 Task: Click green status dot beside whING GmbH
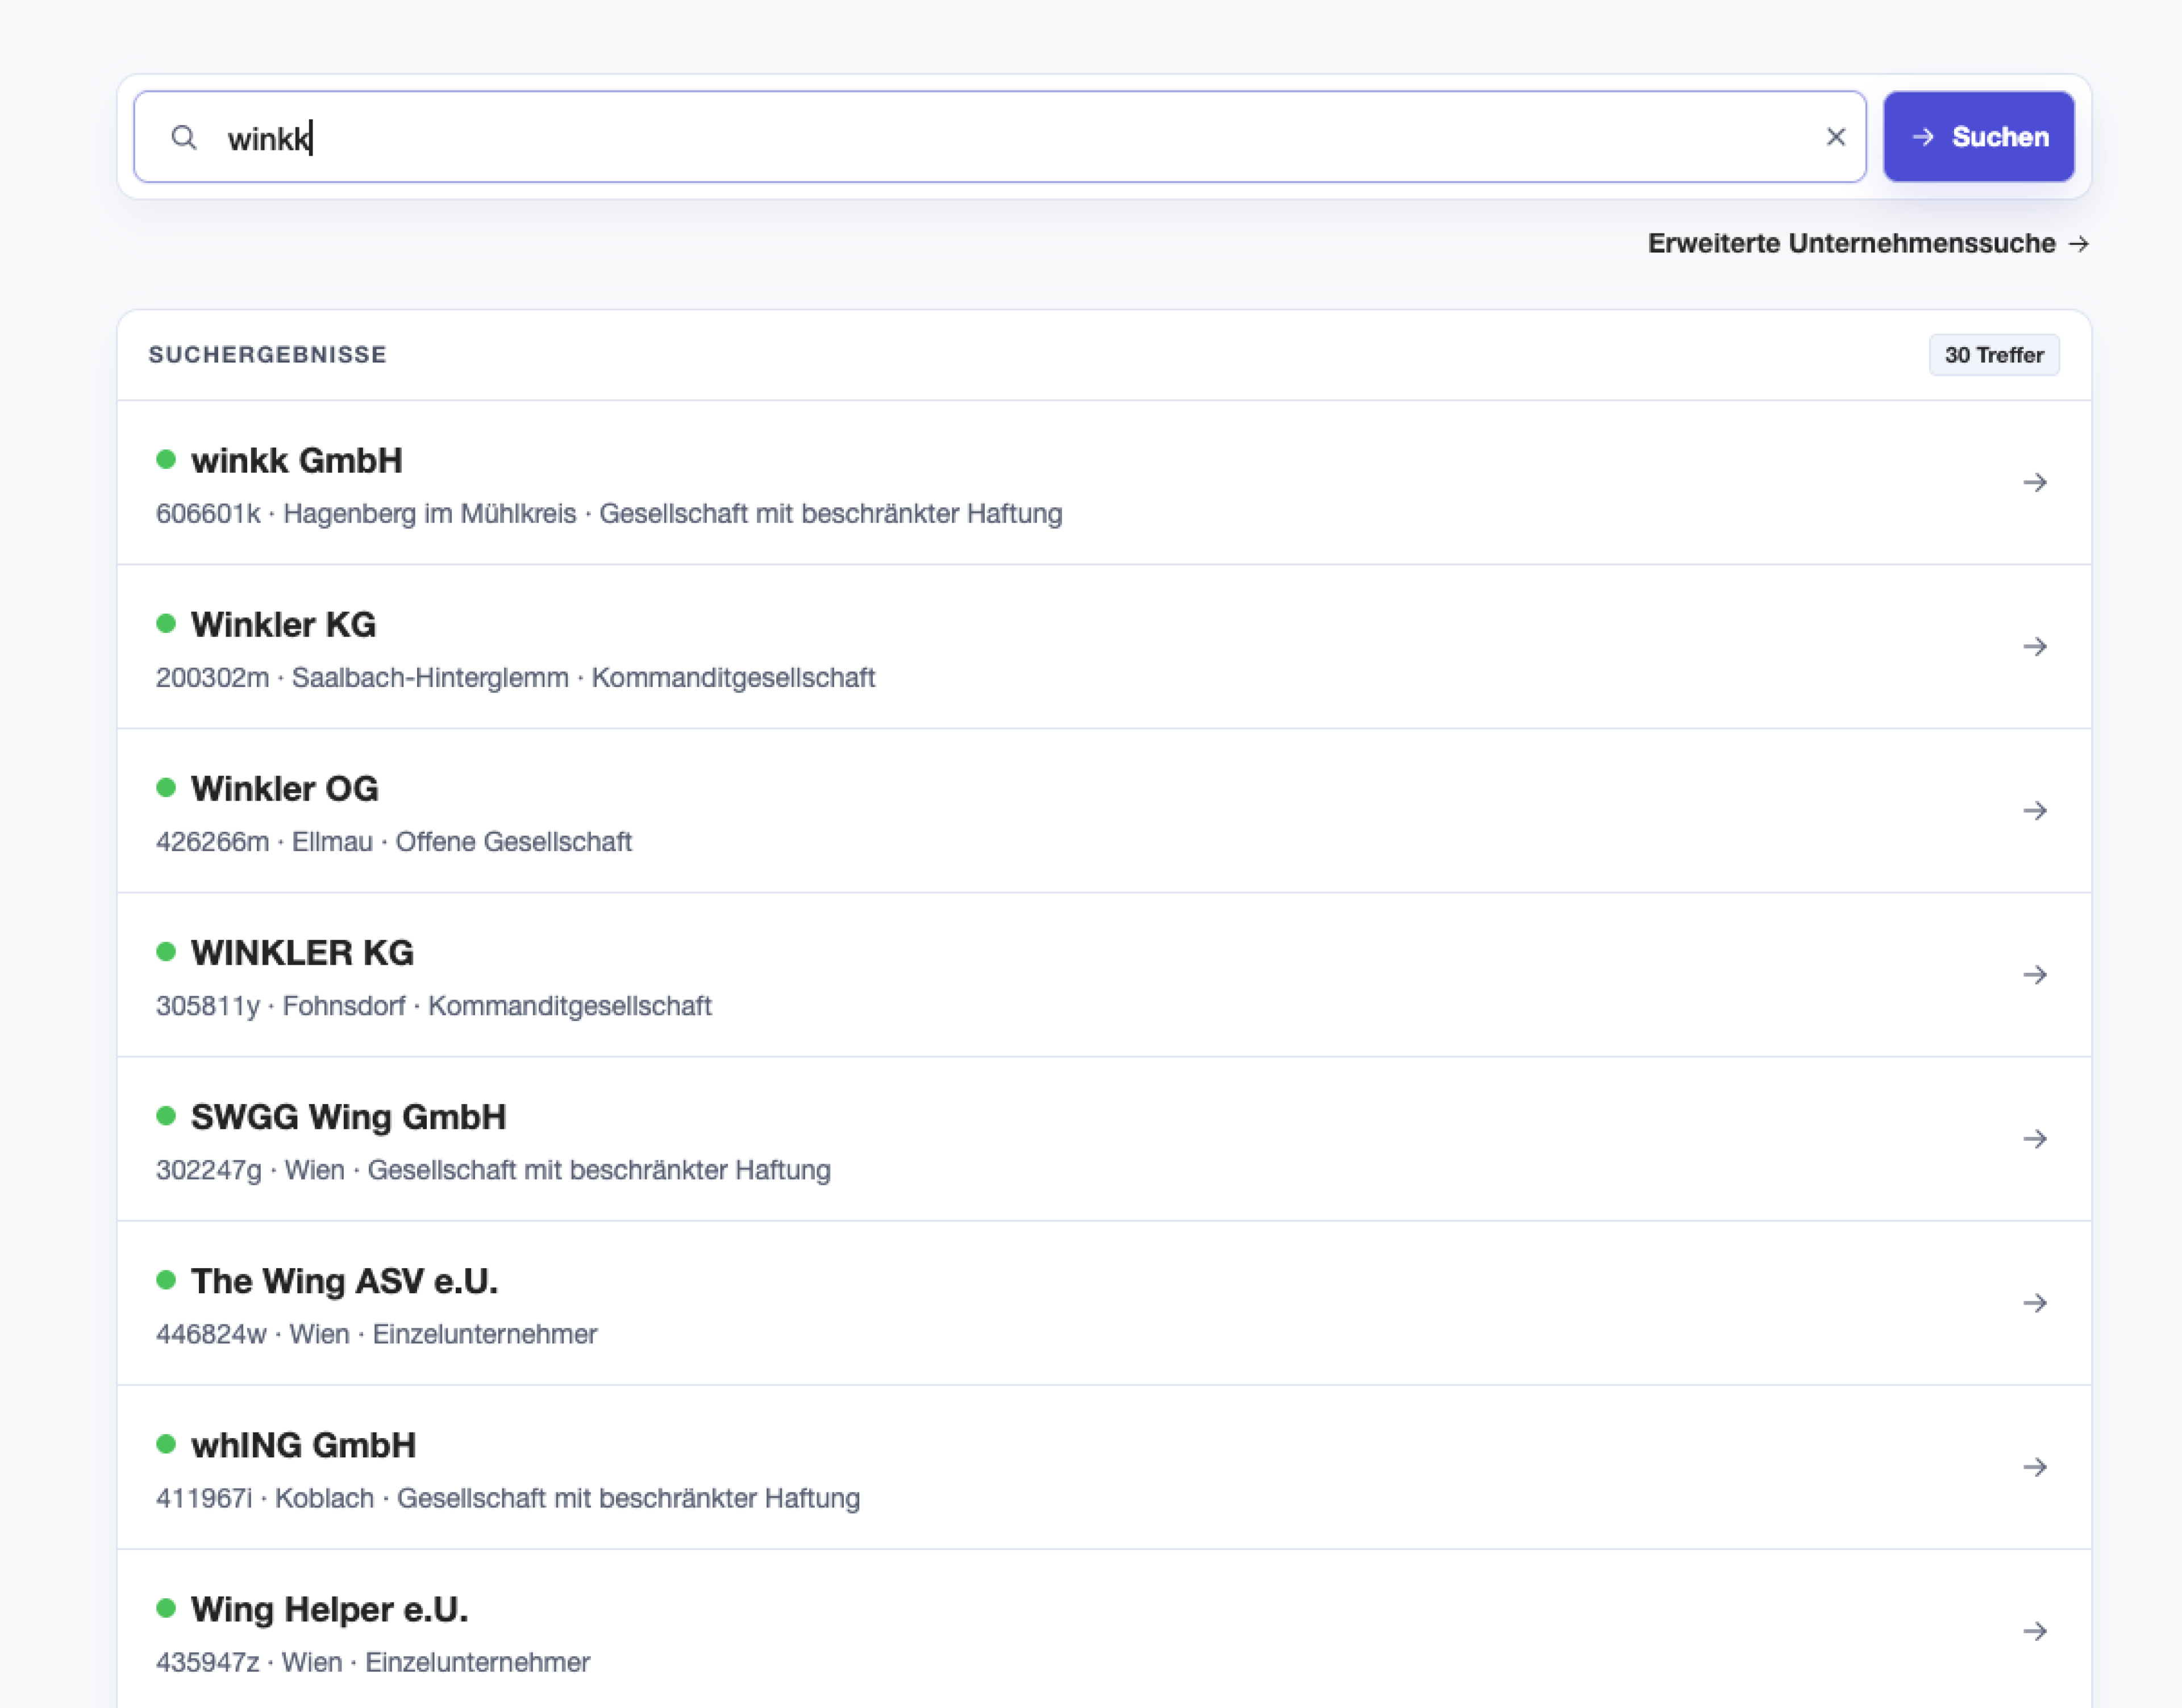[166, 1444]
